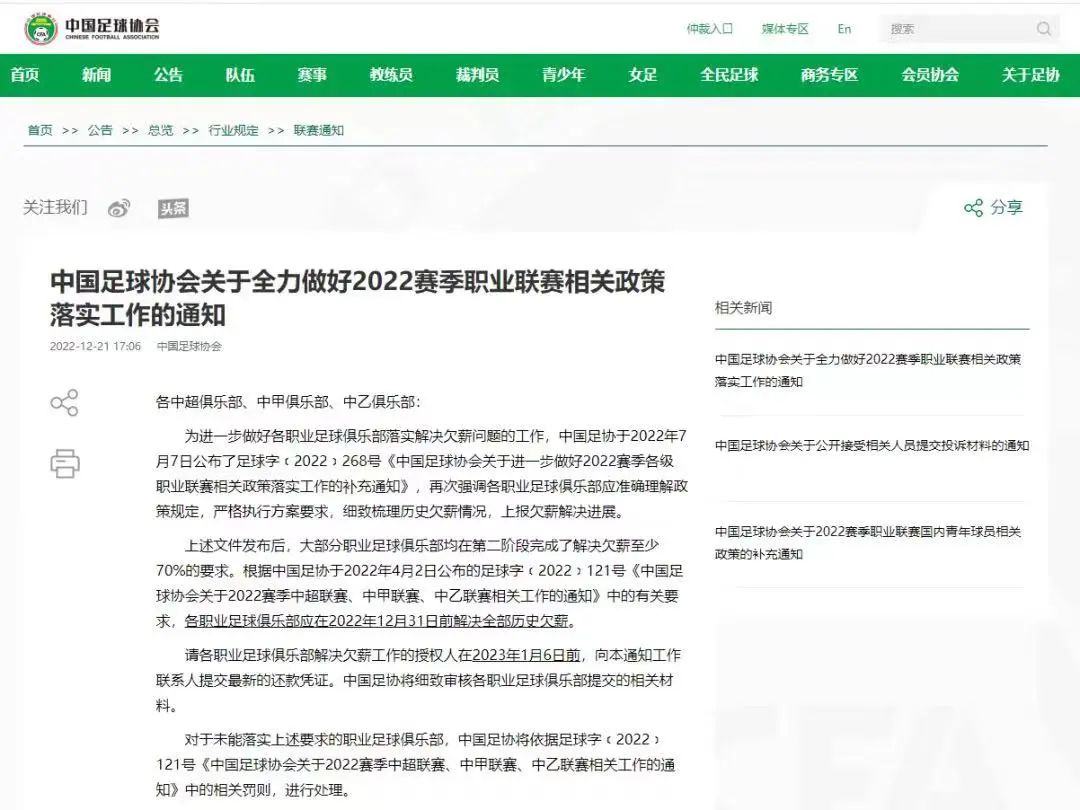The width and height of the screenshot is (1080, 810).
Task: Open the 赛事 nav menu
Action: point(312,75)
